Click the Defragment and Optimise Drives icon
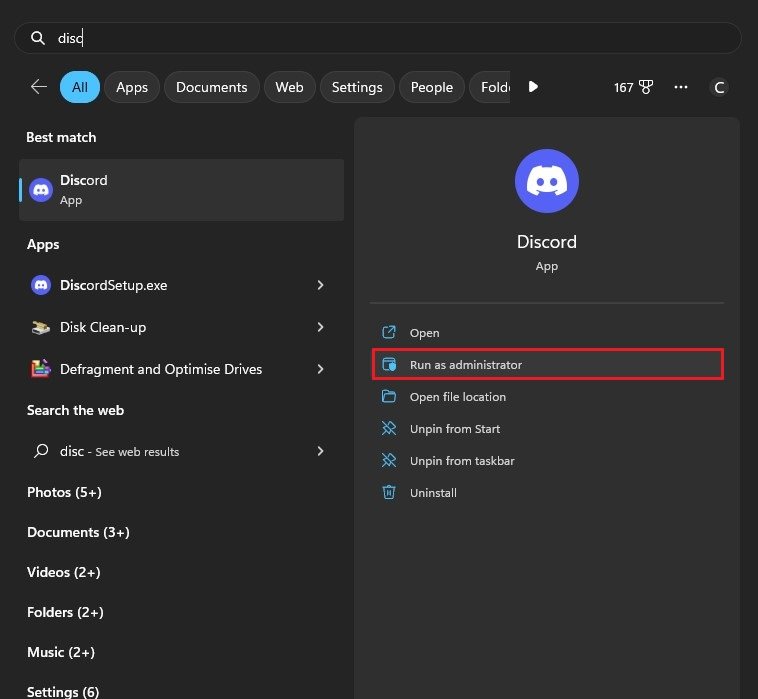The height and width of the screenshot is (699, 758). click(41, 369)
